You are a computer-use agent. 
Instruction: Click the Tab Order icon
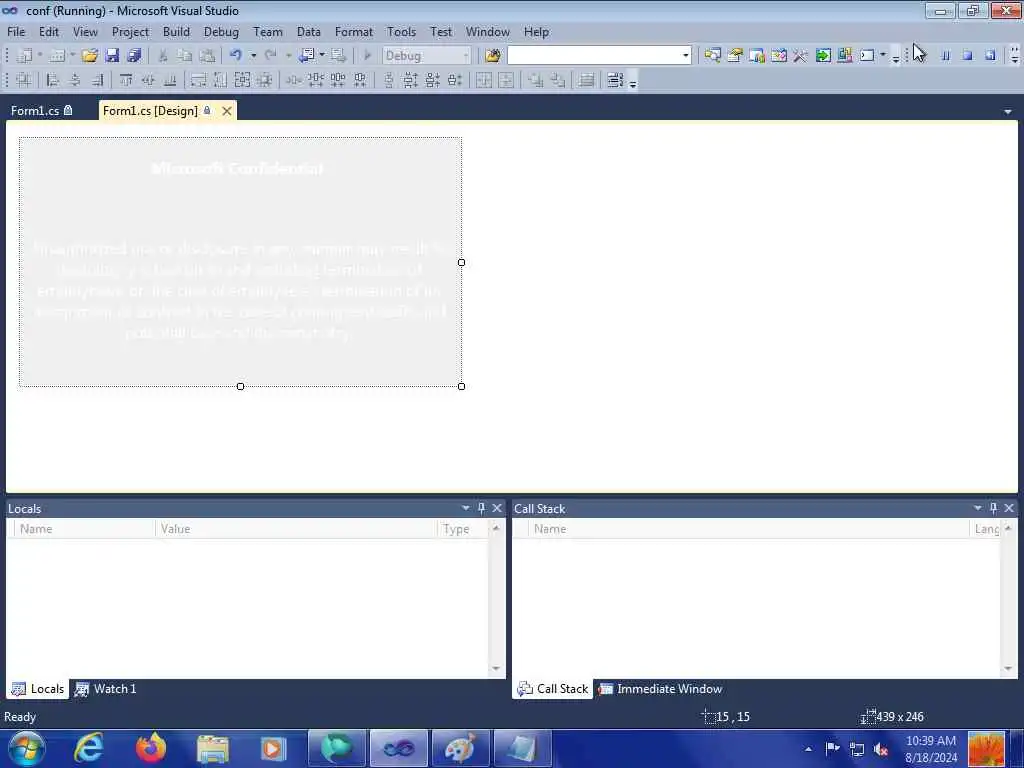point(615,80)
